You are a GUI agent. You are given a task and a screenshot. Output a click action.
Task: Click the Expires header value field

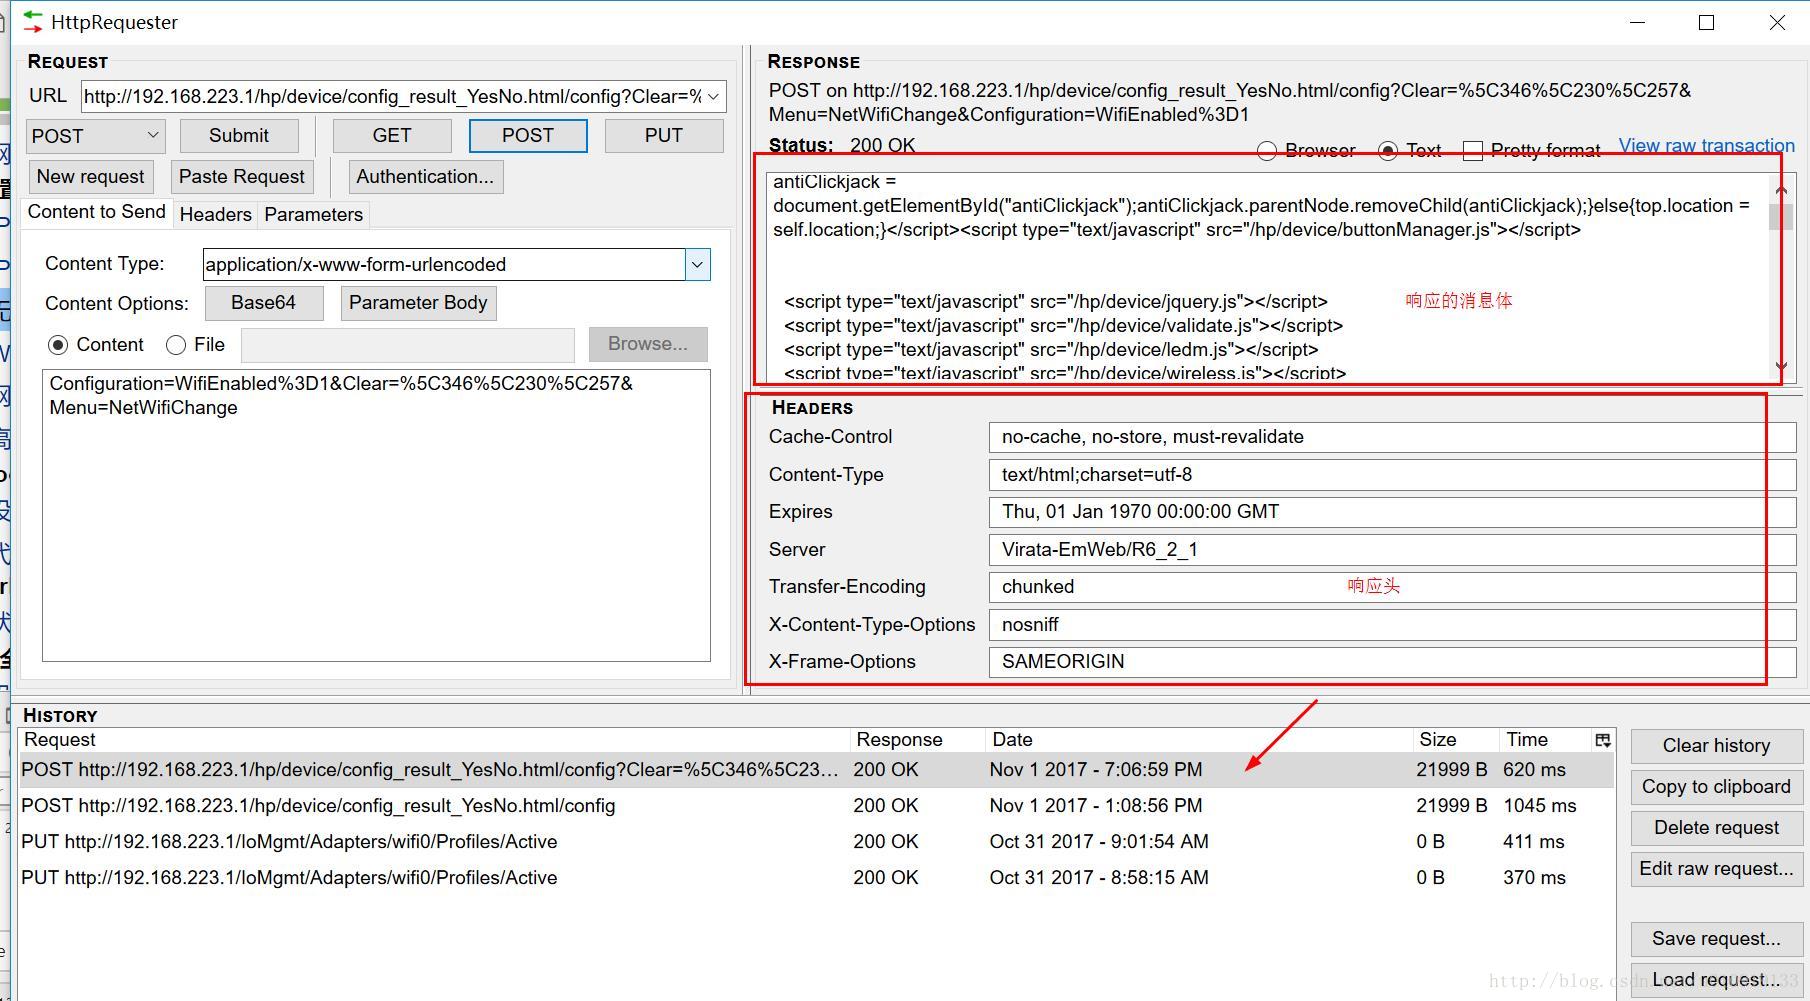coord(1392,512)
